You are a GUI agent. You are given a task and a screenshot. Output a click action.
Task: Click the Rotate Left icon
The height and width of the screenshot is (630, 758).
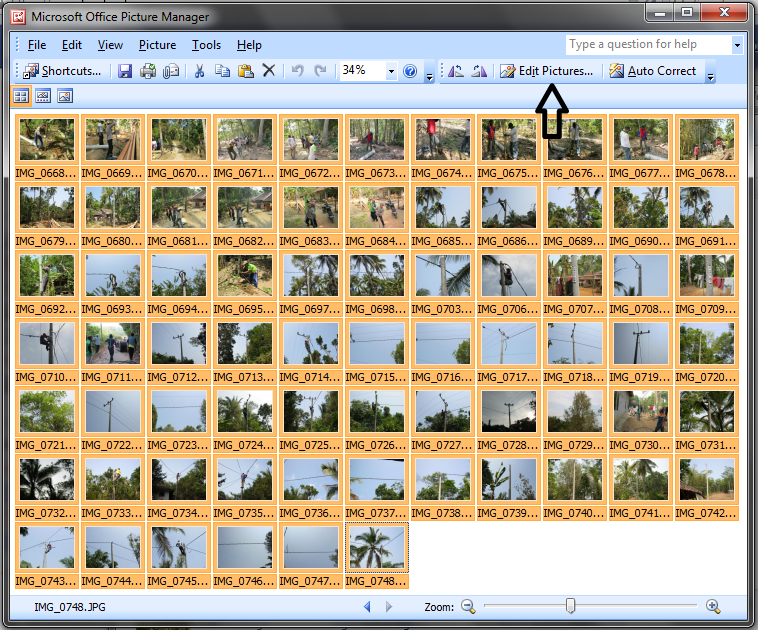tap(456, 71)
